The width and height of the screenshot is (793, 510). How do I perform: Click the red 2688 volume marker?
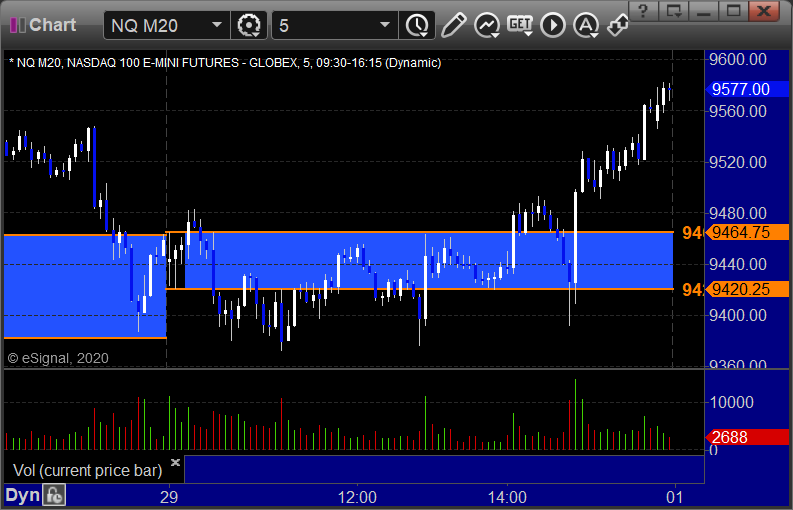[x=747, y=437]
